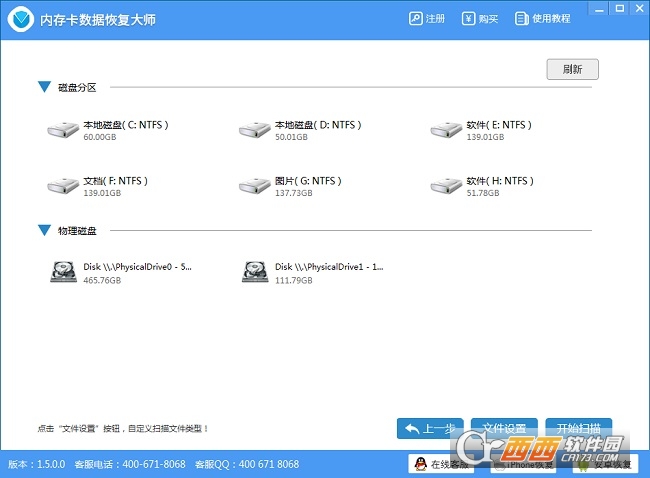Click the app logo shield icon
The width and height of the screenshot is (650, 478).
(21, 19)
